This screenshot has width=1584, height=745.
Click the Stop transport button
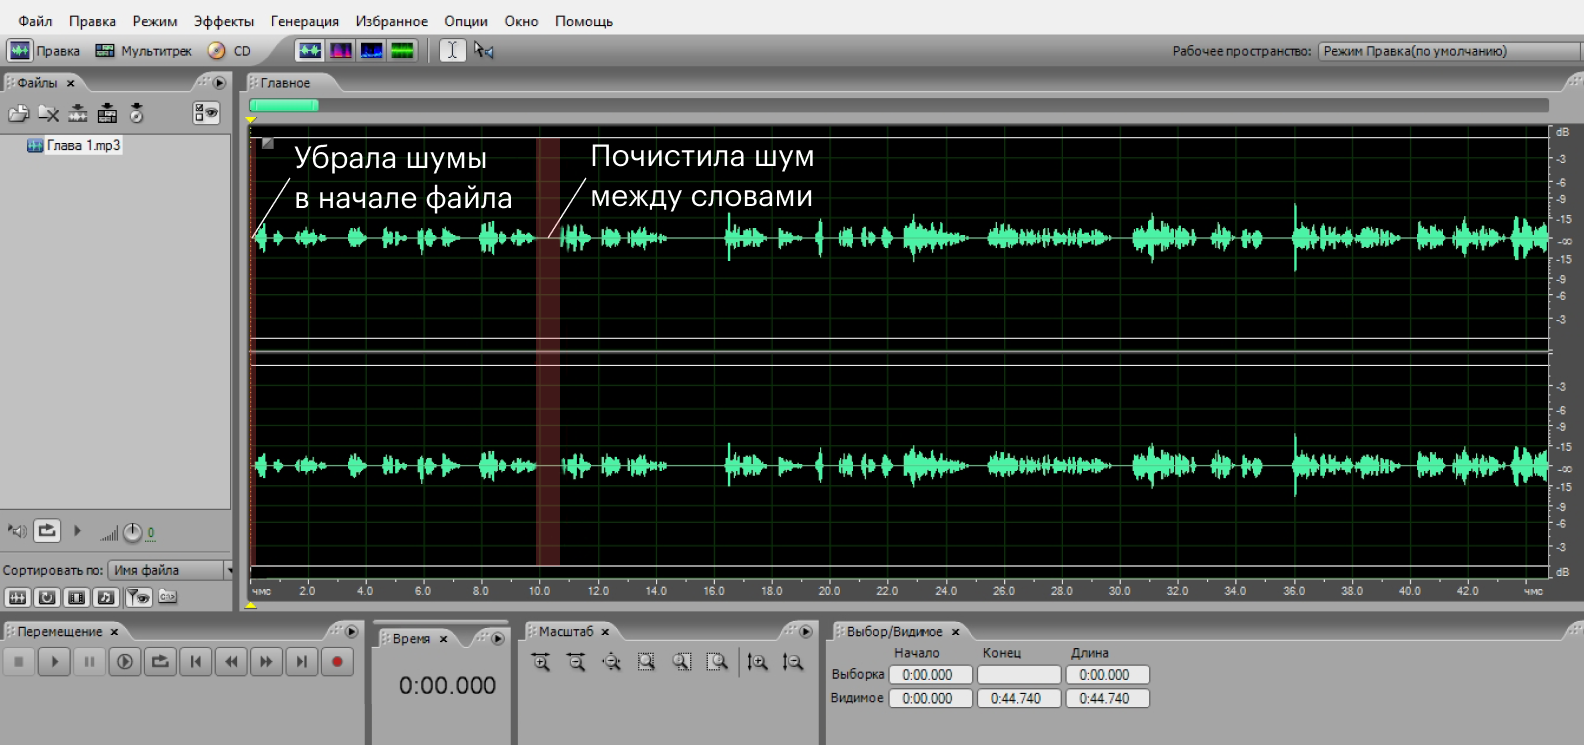click(x=18, y=661)
